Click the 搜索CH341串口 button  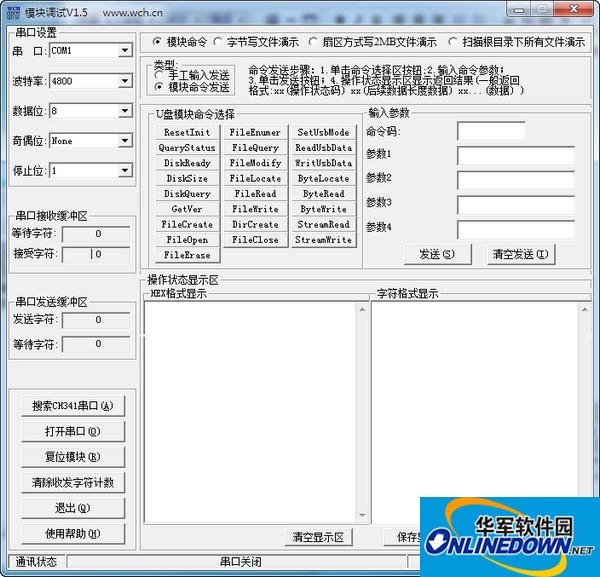[x=73, y=406]
